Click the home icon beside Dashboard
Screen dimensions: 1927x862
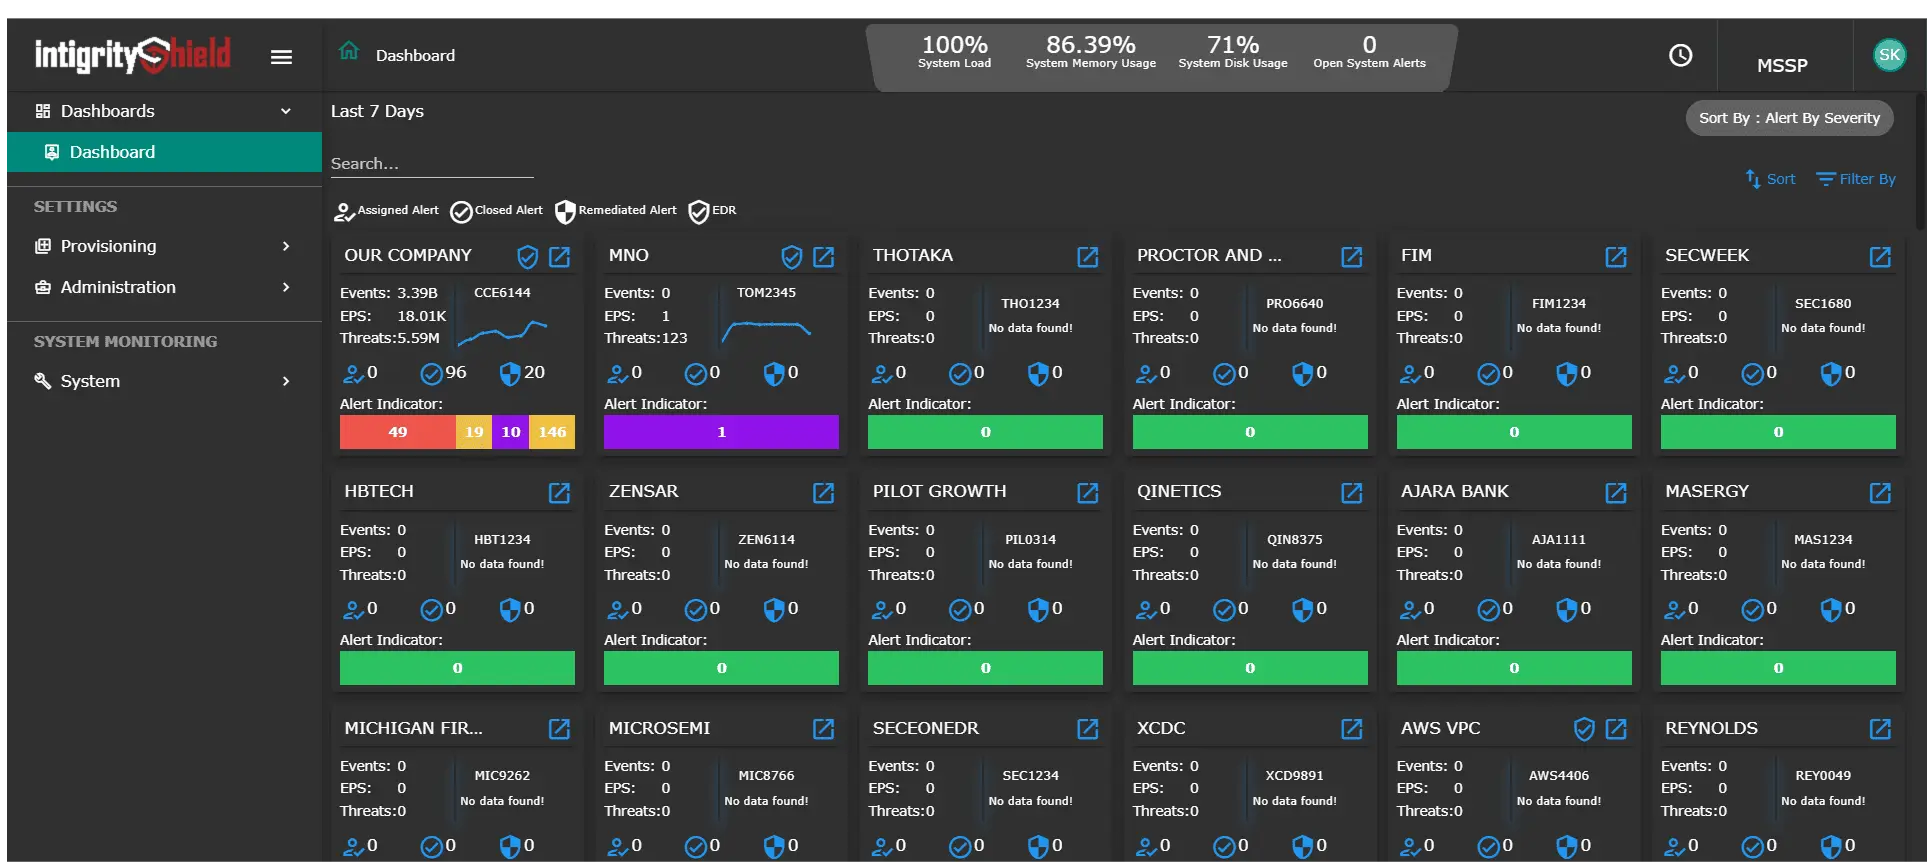[348, 51]
